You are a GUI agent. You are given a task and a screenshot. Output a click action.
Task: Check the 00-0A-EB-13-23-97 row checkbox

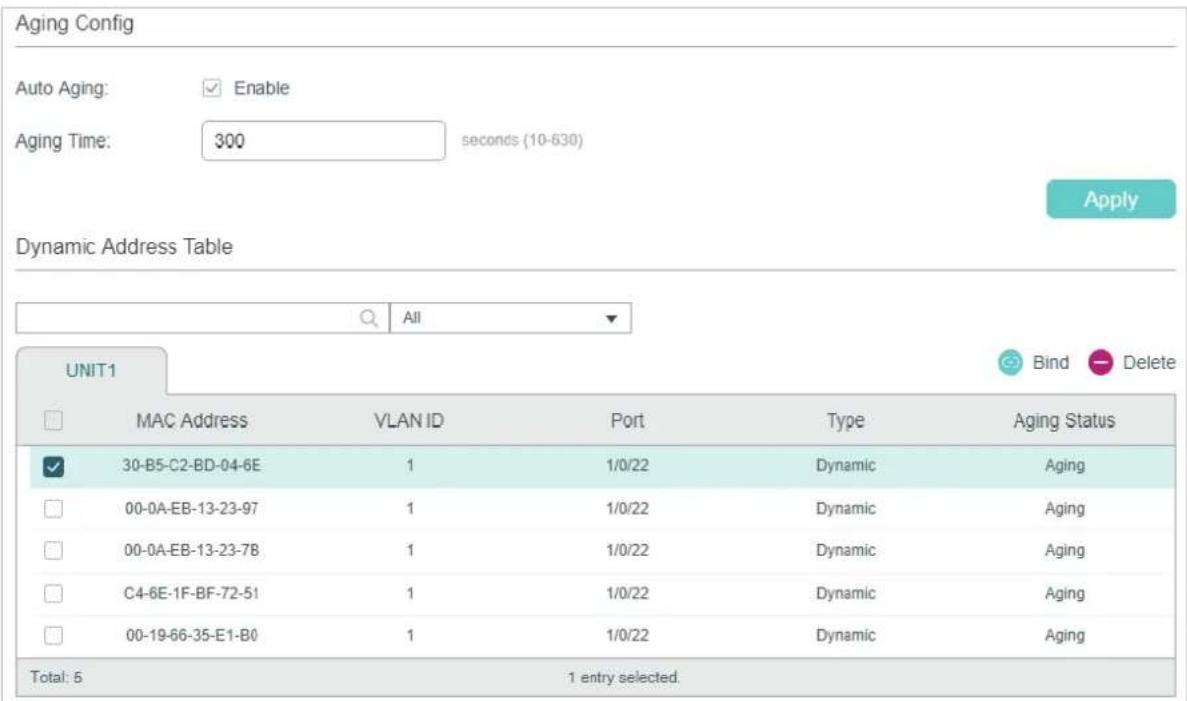(53, 509)
